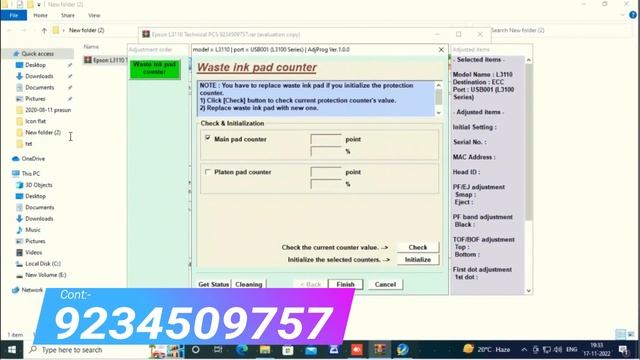640x360 pixels.
Task: Open the Mail app on the taskbar
Action: pos(311,350)
